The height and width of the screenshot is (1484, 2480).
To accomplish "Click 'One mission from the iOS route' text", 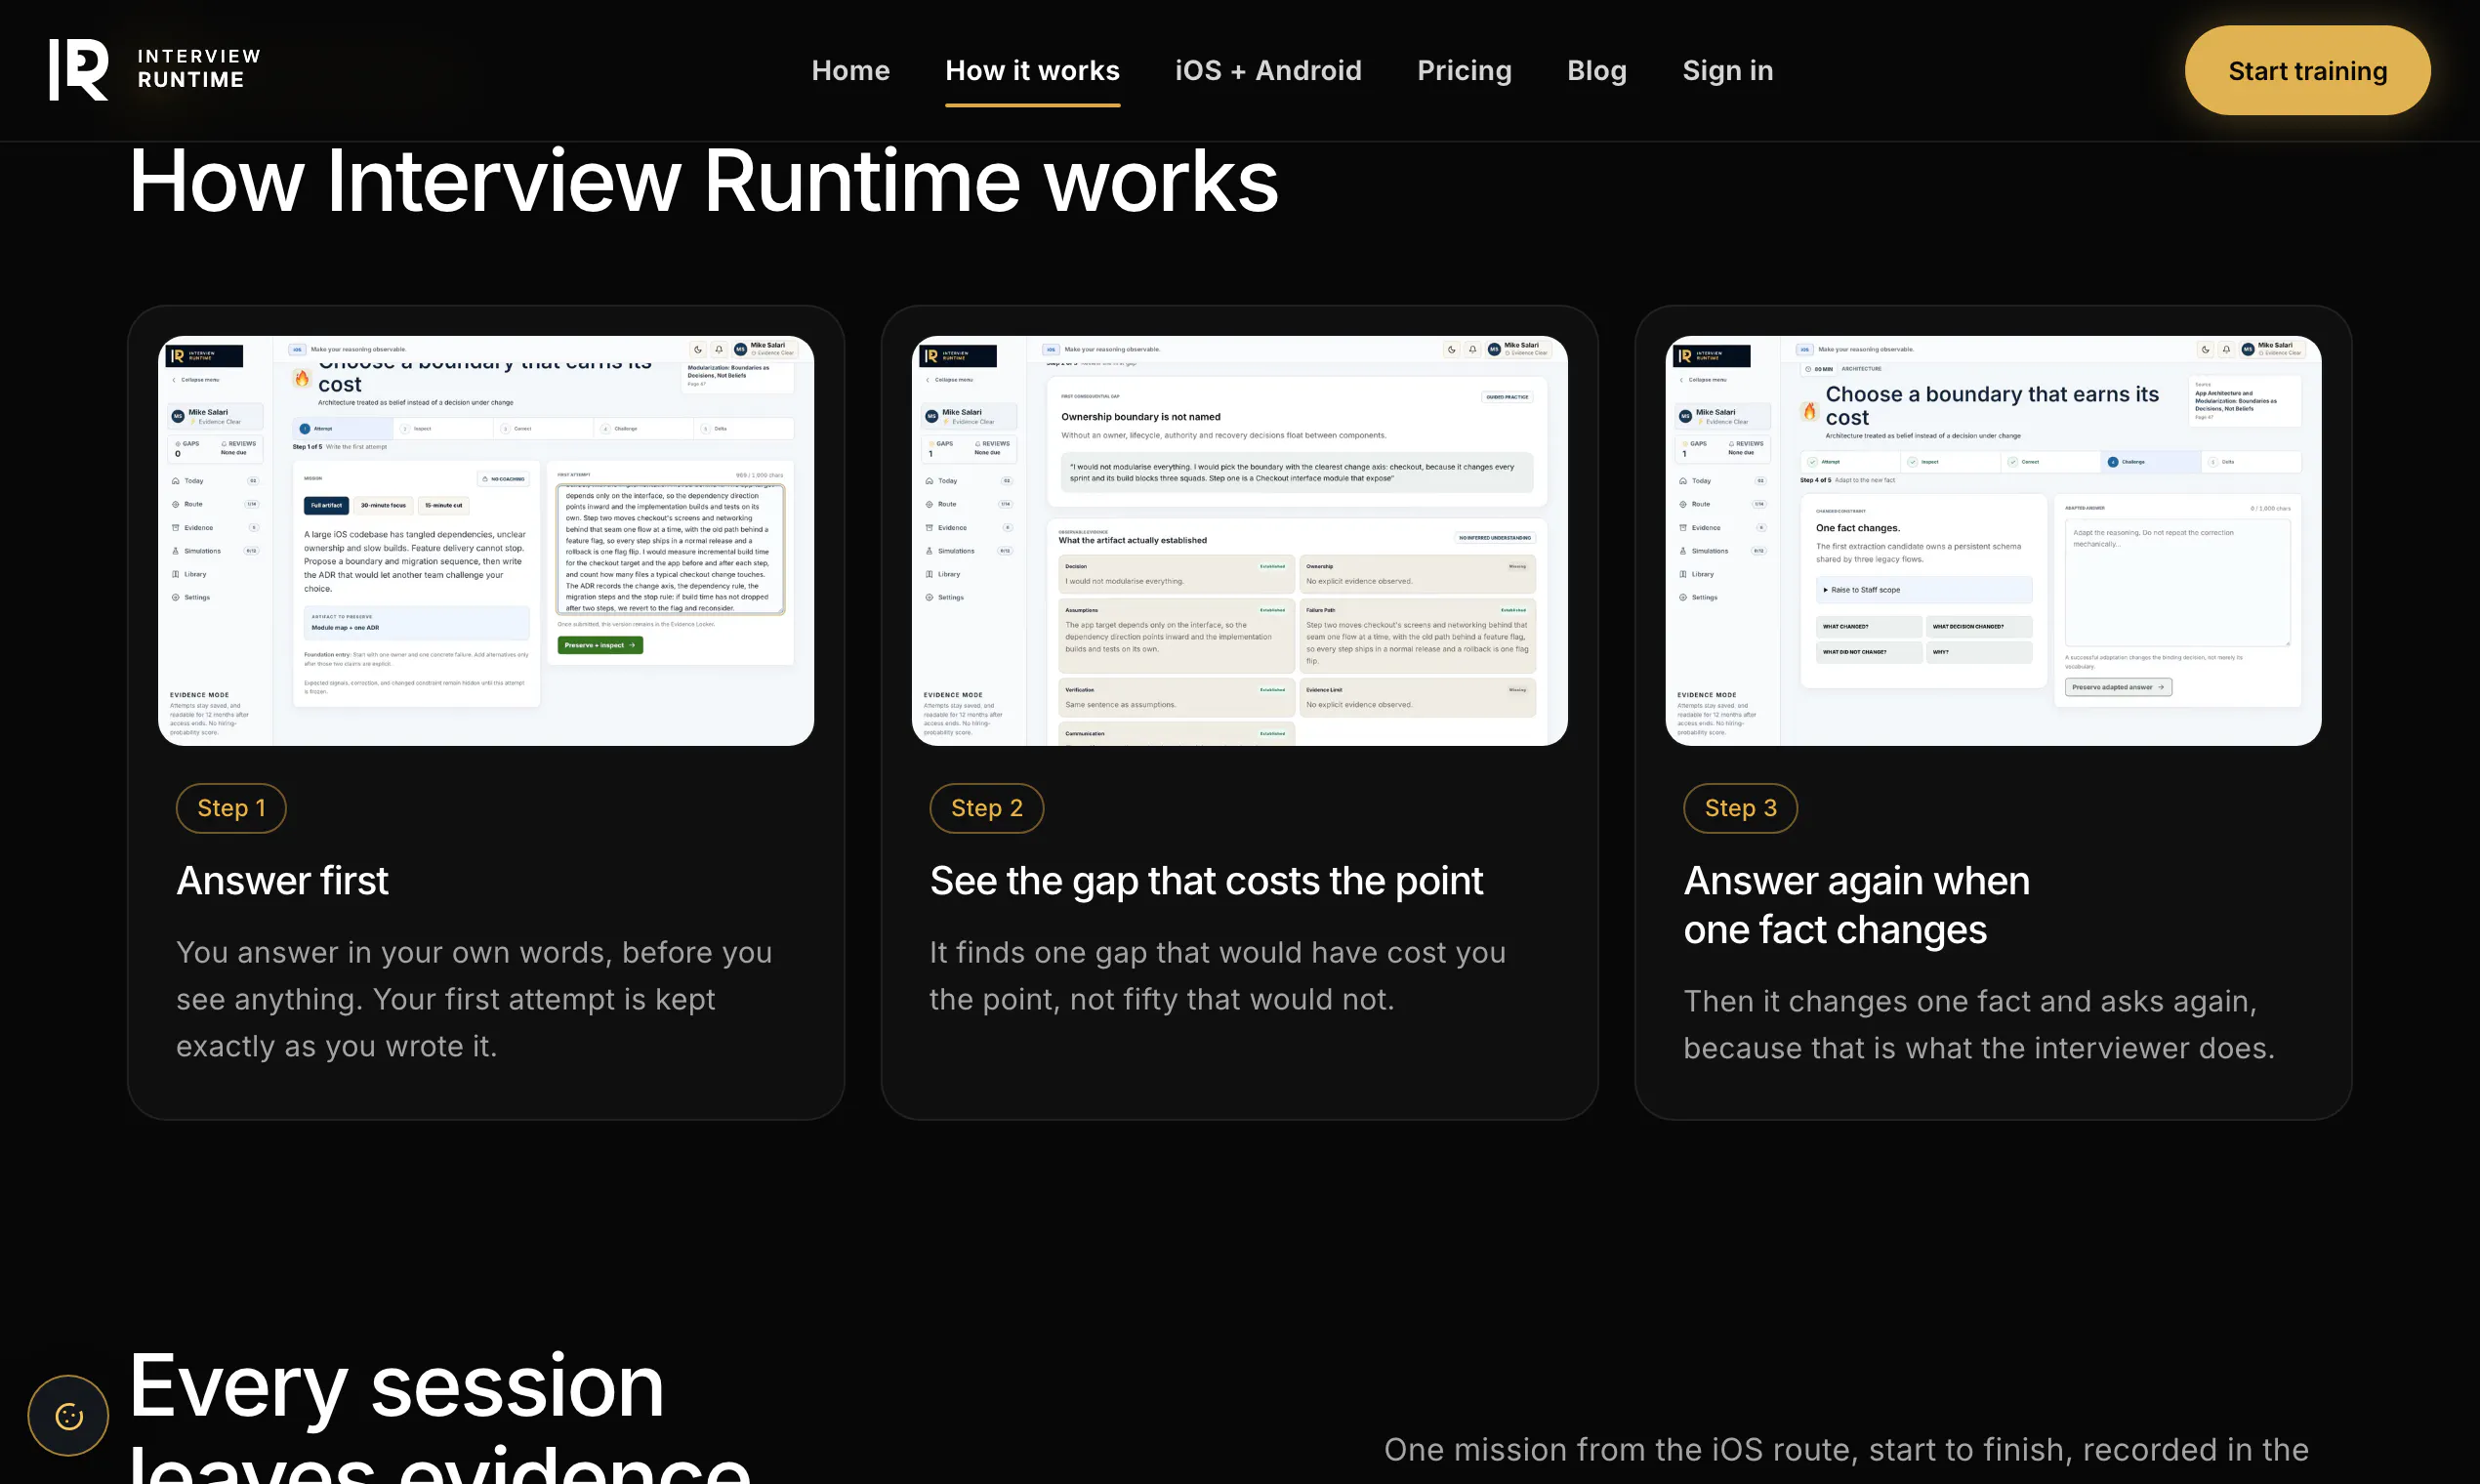I will [x=1846, y=1450].
